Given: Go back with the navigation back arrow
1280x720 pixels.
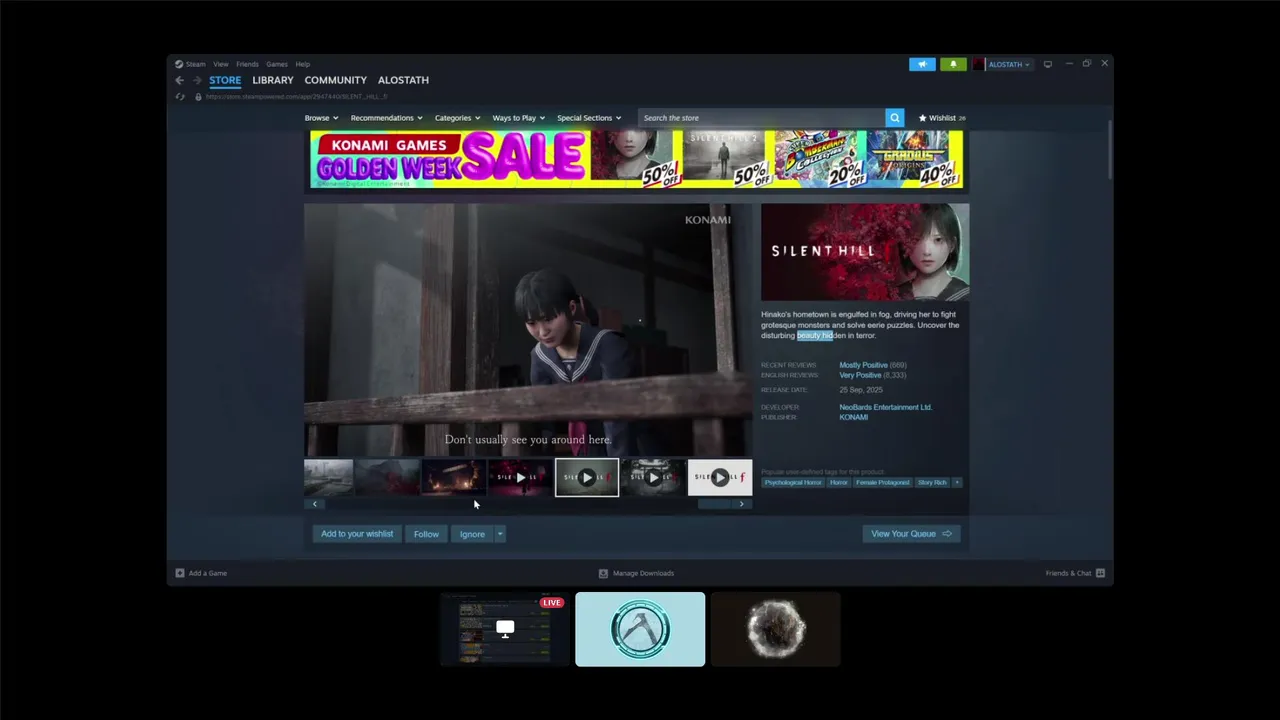Looking at the screenshot, I should pyautogui.click(x=180, y=80).
